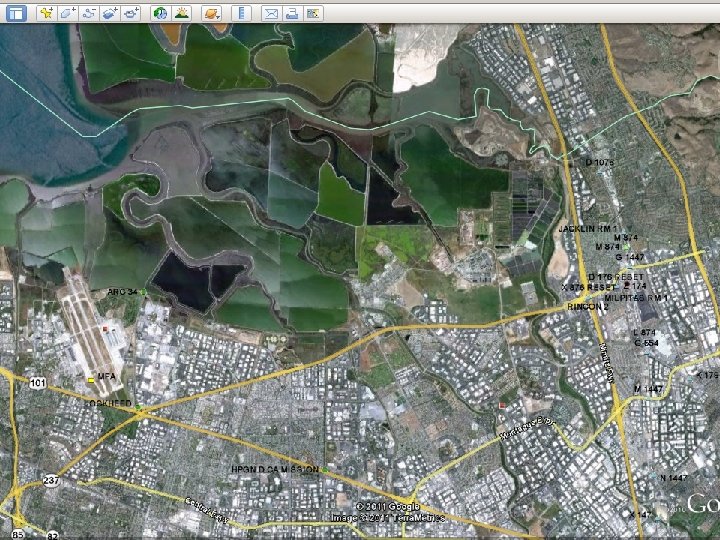Show historical imagery clock tool

coord(160,13)
